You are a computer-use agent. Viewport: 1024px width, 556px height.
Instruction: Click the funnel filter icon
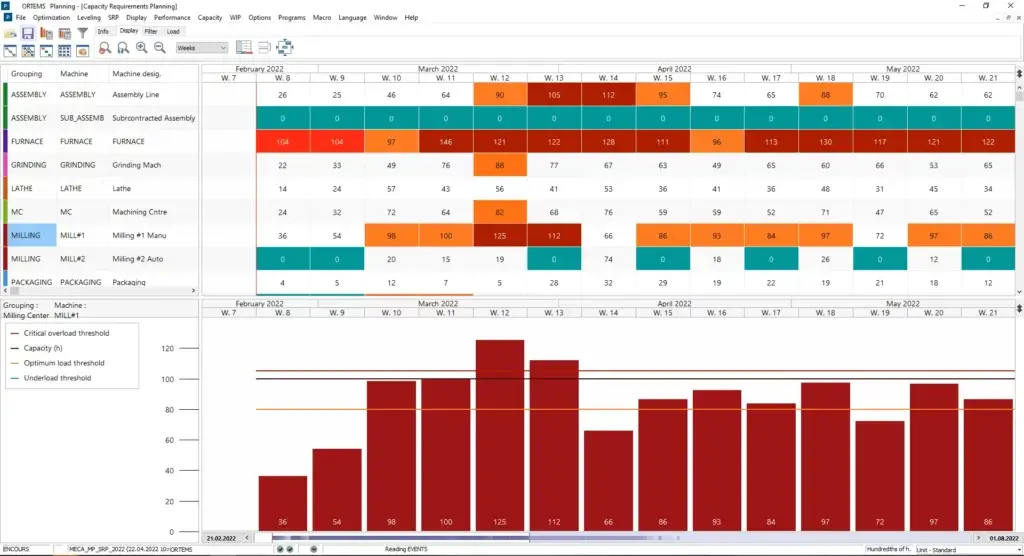(x=83, y=33)
